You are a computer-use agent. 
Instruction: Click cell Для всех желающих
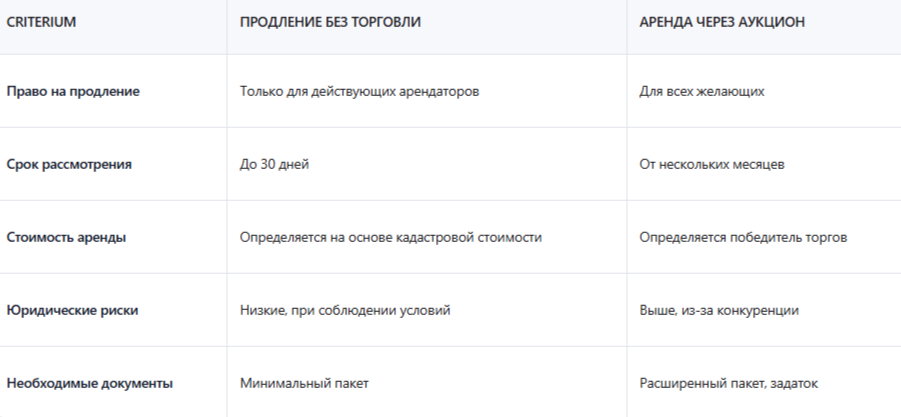point(702,91)
